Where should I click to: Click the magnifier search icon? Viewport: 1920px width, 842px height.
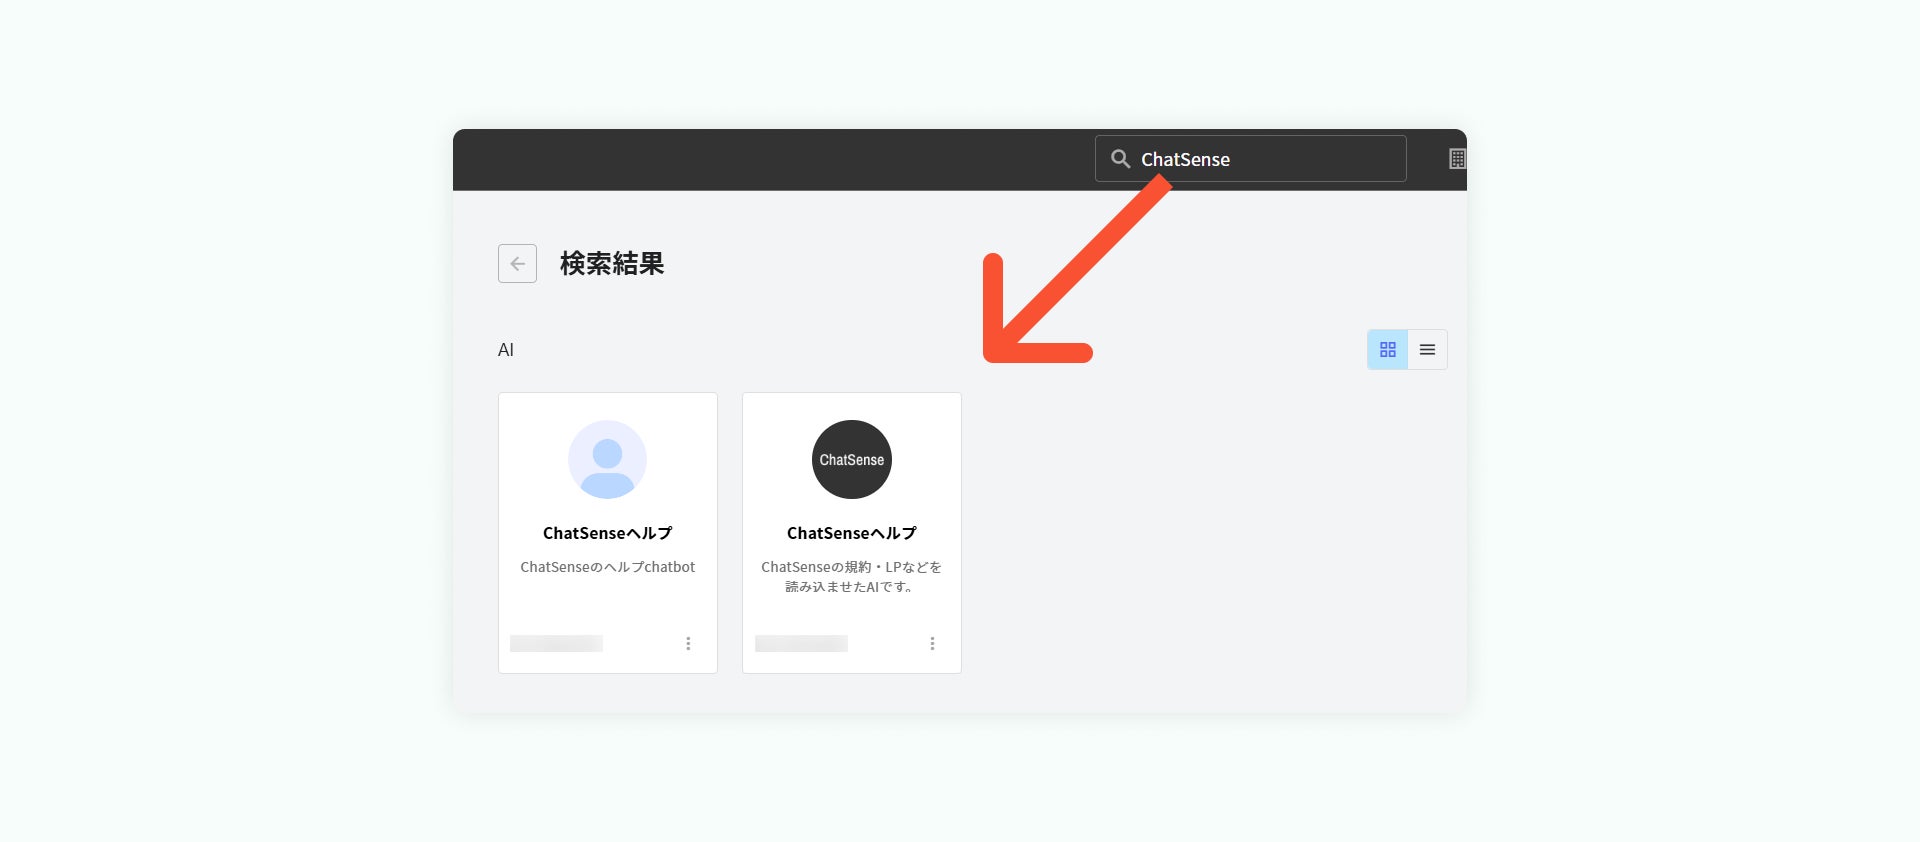tap(1120, 159)
